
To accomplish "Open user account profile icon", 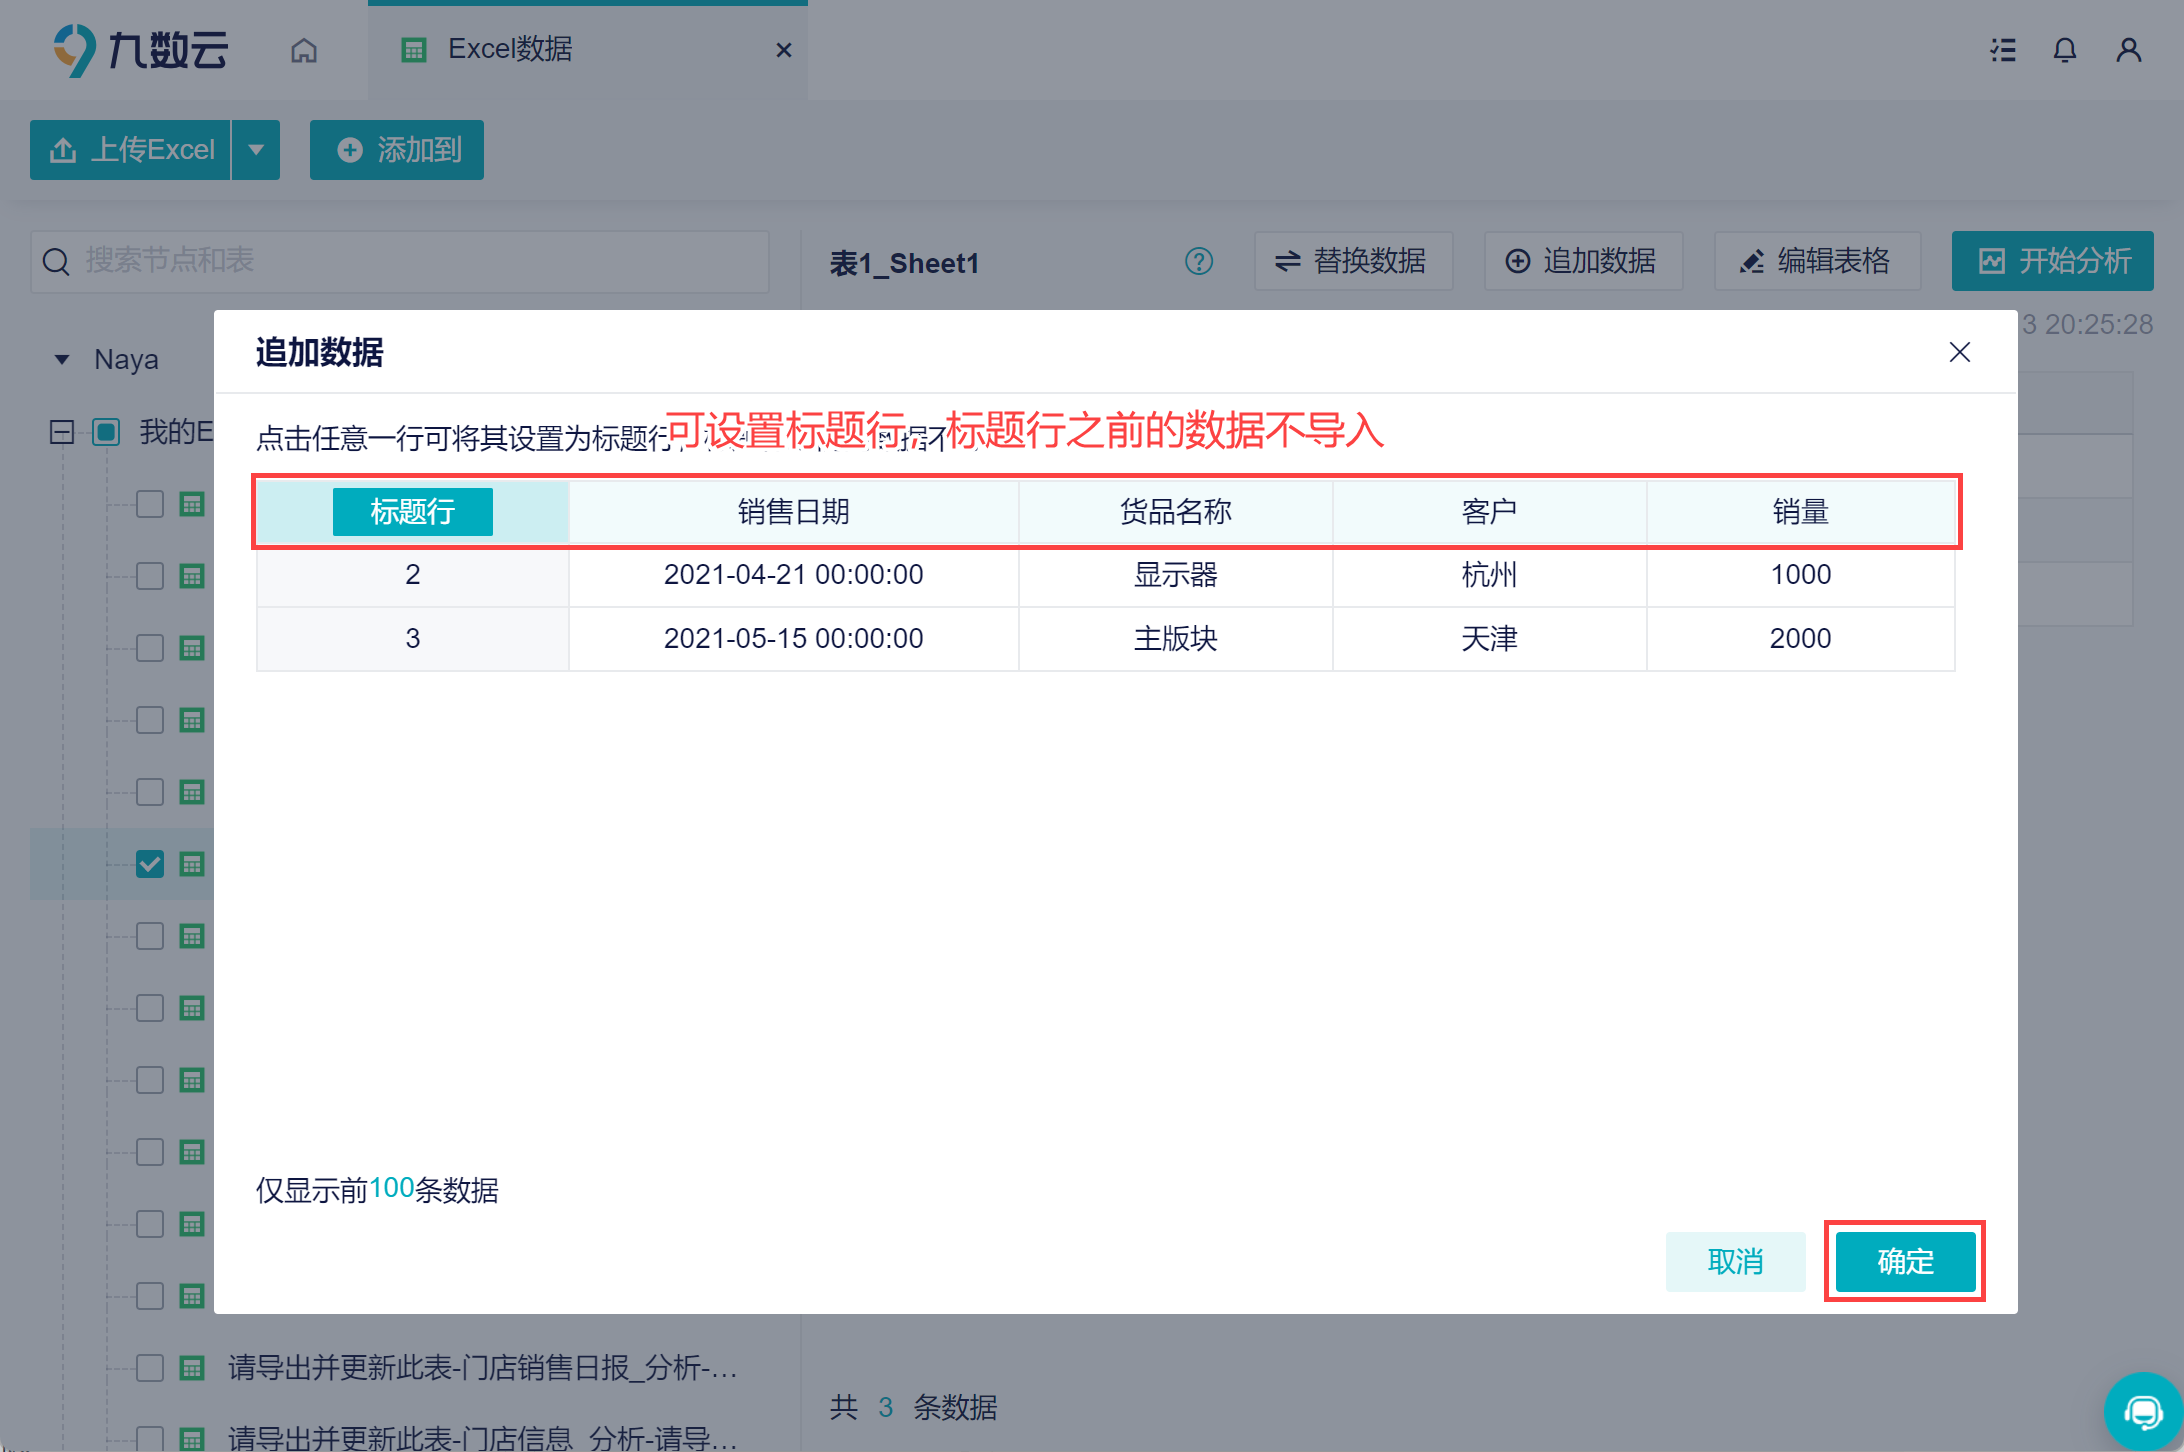I will coord(2129,50).
